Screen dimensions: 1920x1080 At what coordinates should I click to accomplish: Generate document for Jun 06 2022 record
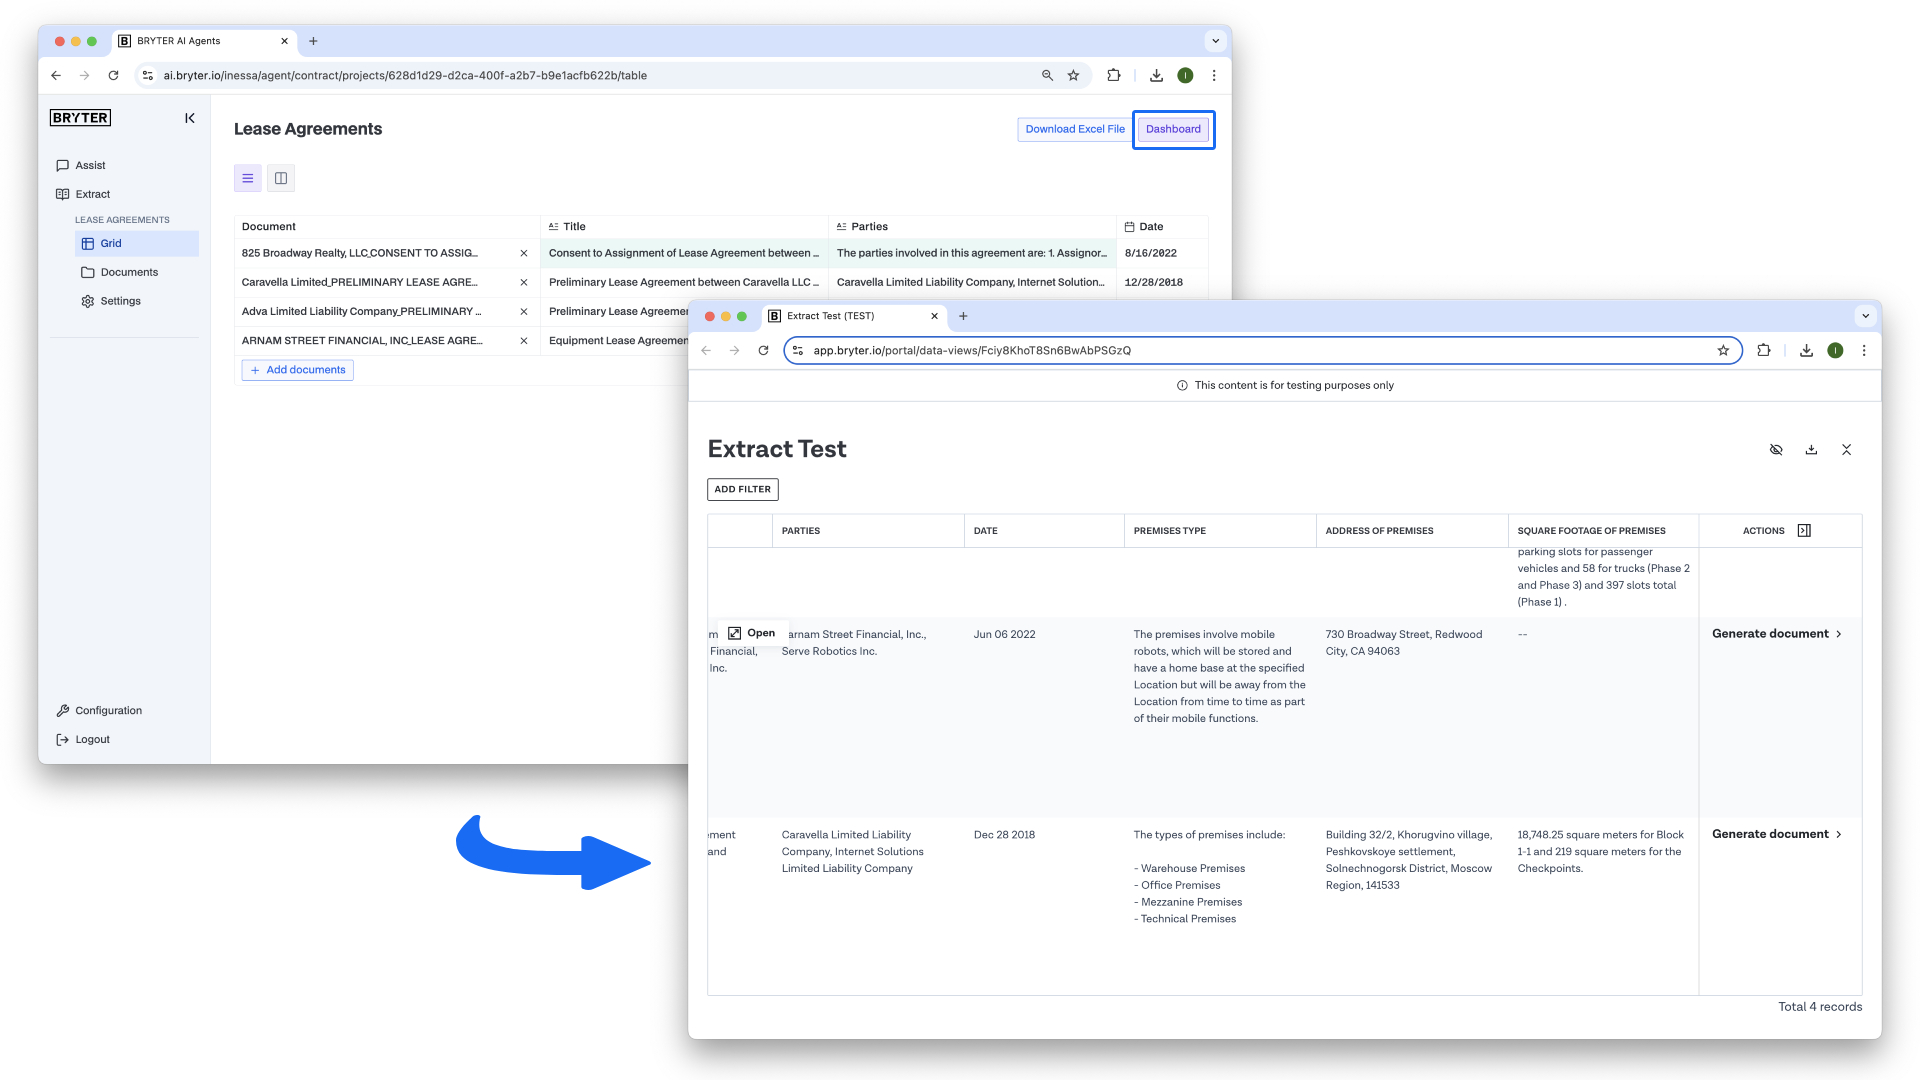pyautogui.click(x=1776, y=634)
